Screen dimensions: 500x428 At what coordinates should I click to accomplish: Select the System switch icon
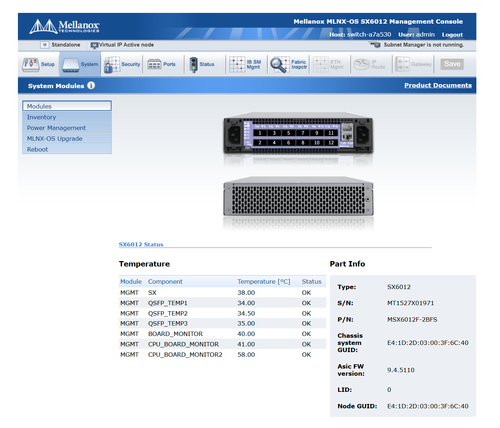click(71, 65)
